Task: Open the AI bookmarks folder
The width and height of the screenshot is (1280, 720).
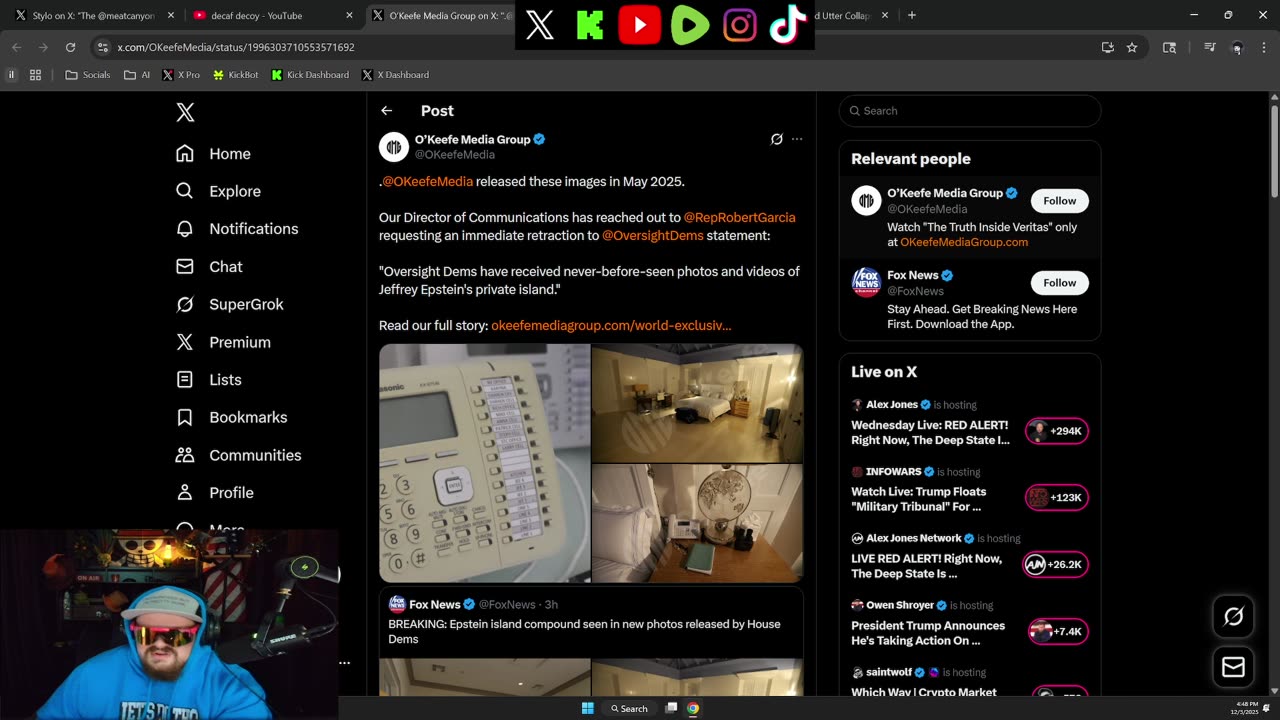Action: [x=137, y=75]
